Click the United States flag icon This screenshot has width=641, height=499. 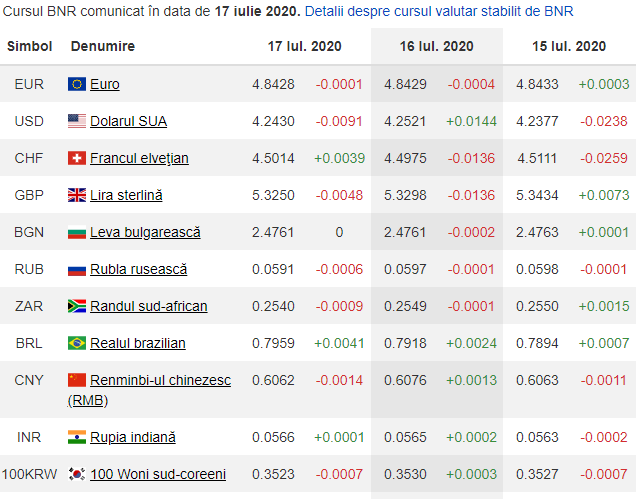coord(76,121)
